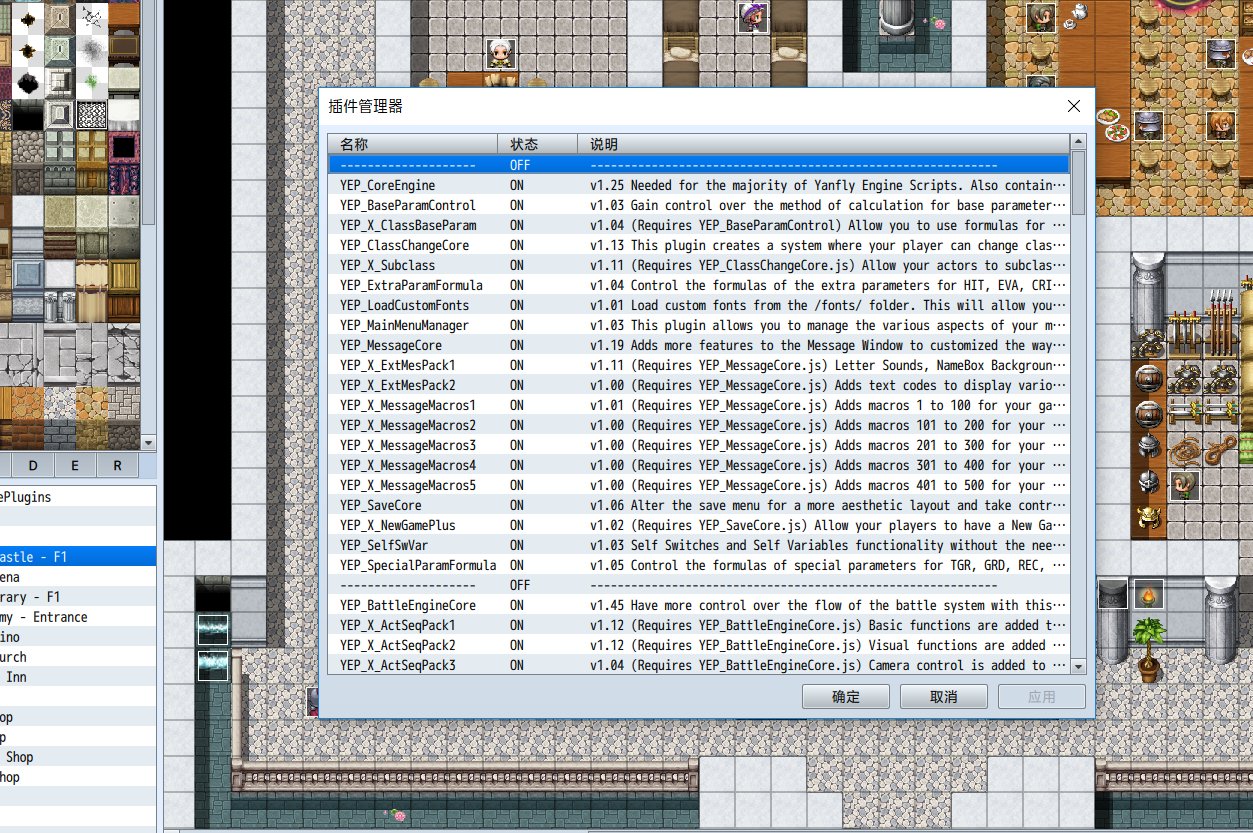Select the YEP_MessageCore plugin row
Screen dimensions: 1253x833
[x=699, y=345]
